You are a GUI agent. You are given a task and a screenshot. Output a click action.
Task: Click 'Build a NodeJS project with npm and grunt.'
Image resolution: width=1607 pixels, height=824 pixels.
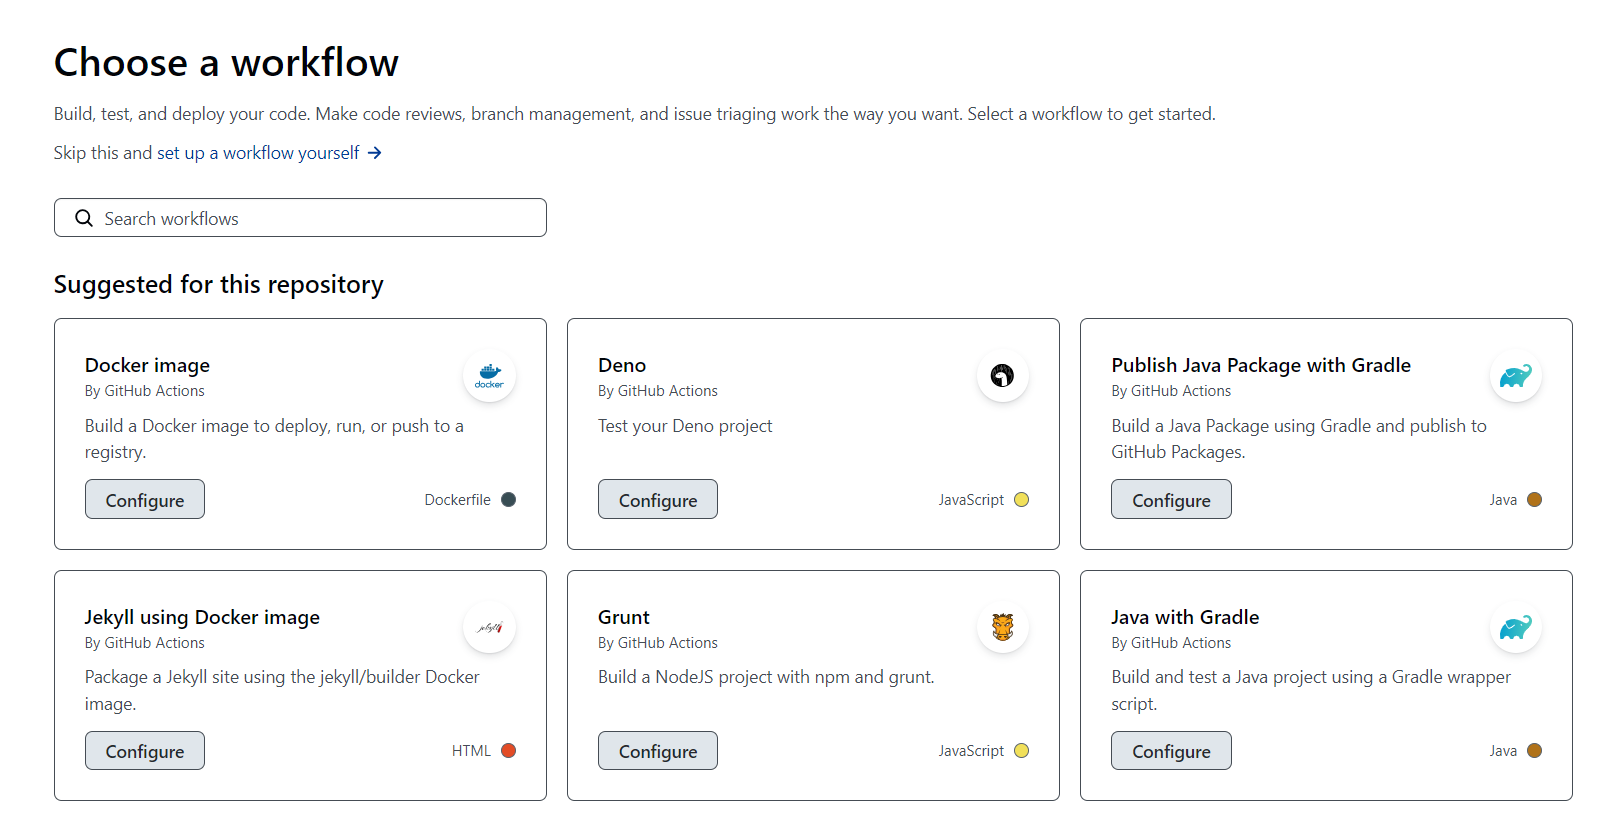(766, 677)
